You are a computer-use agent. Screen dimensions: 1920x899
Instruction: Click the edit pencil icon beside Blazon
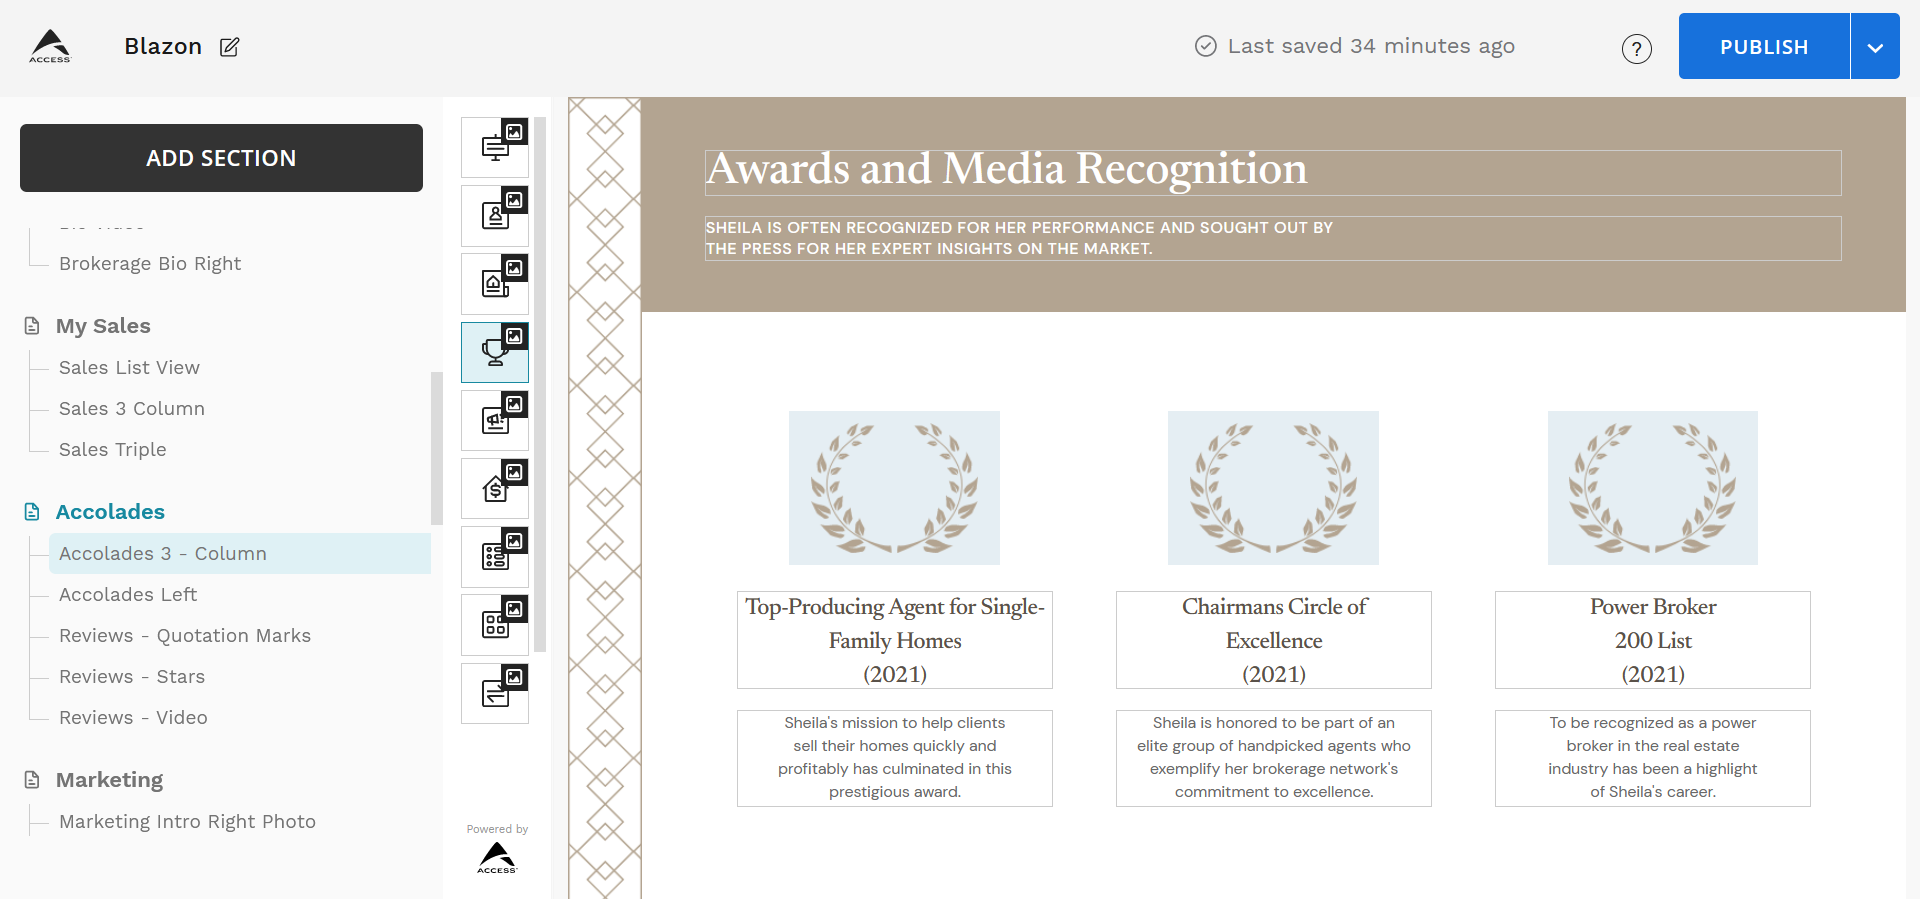pyautogui.click(x=230, y=47)
